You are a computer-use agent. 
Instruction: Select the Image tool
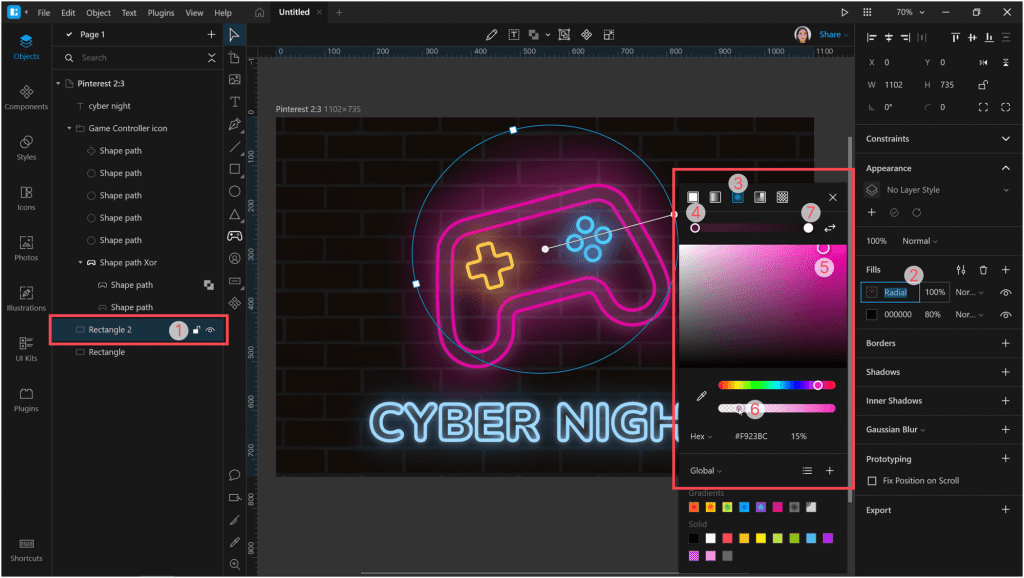(234, 80)
